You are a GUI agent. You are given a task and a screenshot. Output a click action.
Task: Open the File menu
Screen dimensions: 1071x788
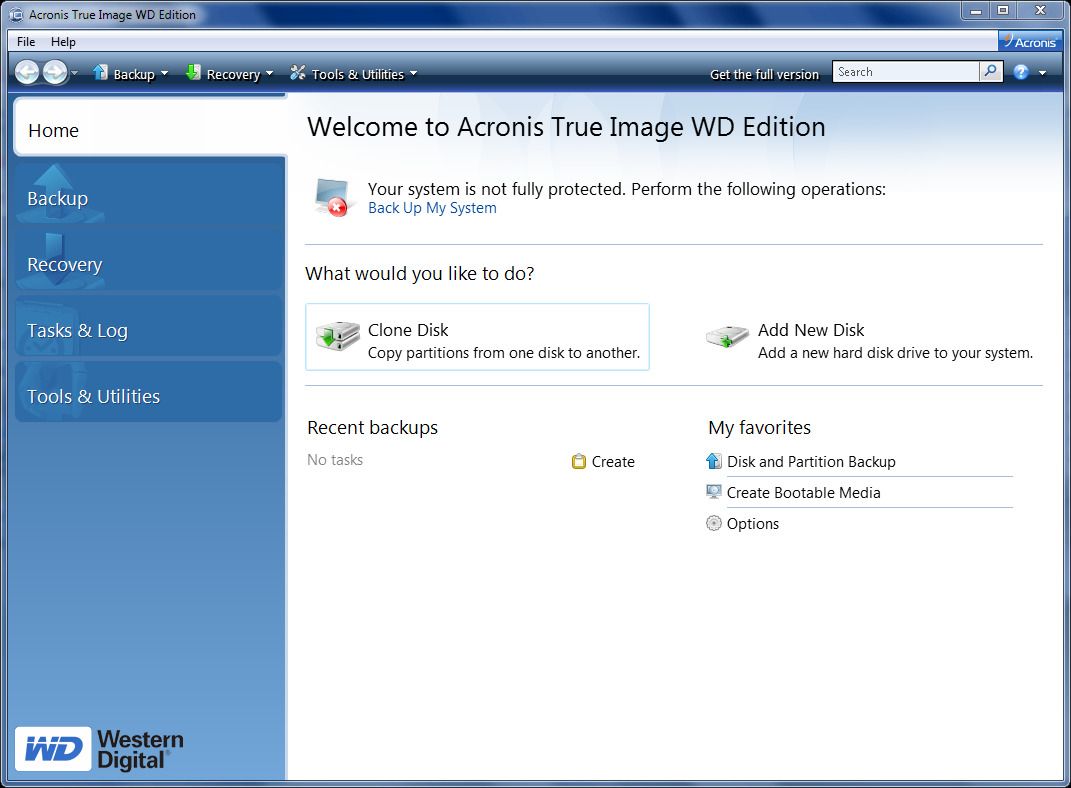click(x=24, y=41)
